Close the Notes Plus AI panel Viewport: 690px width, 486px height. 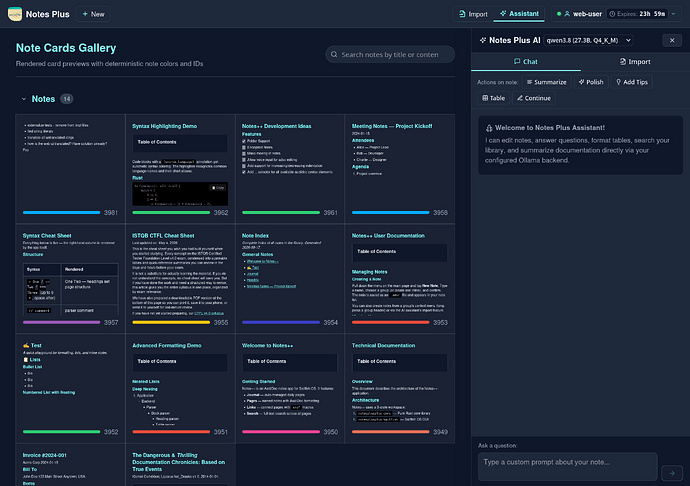pos(672,40)
